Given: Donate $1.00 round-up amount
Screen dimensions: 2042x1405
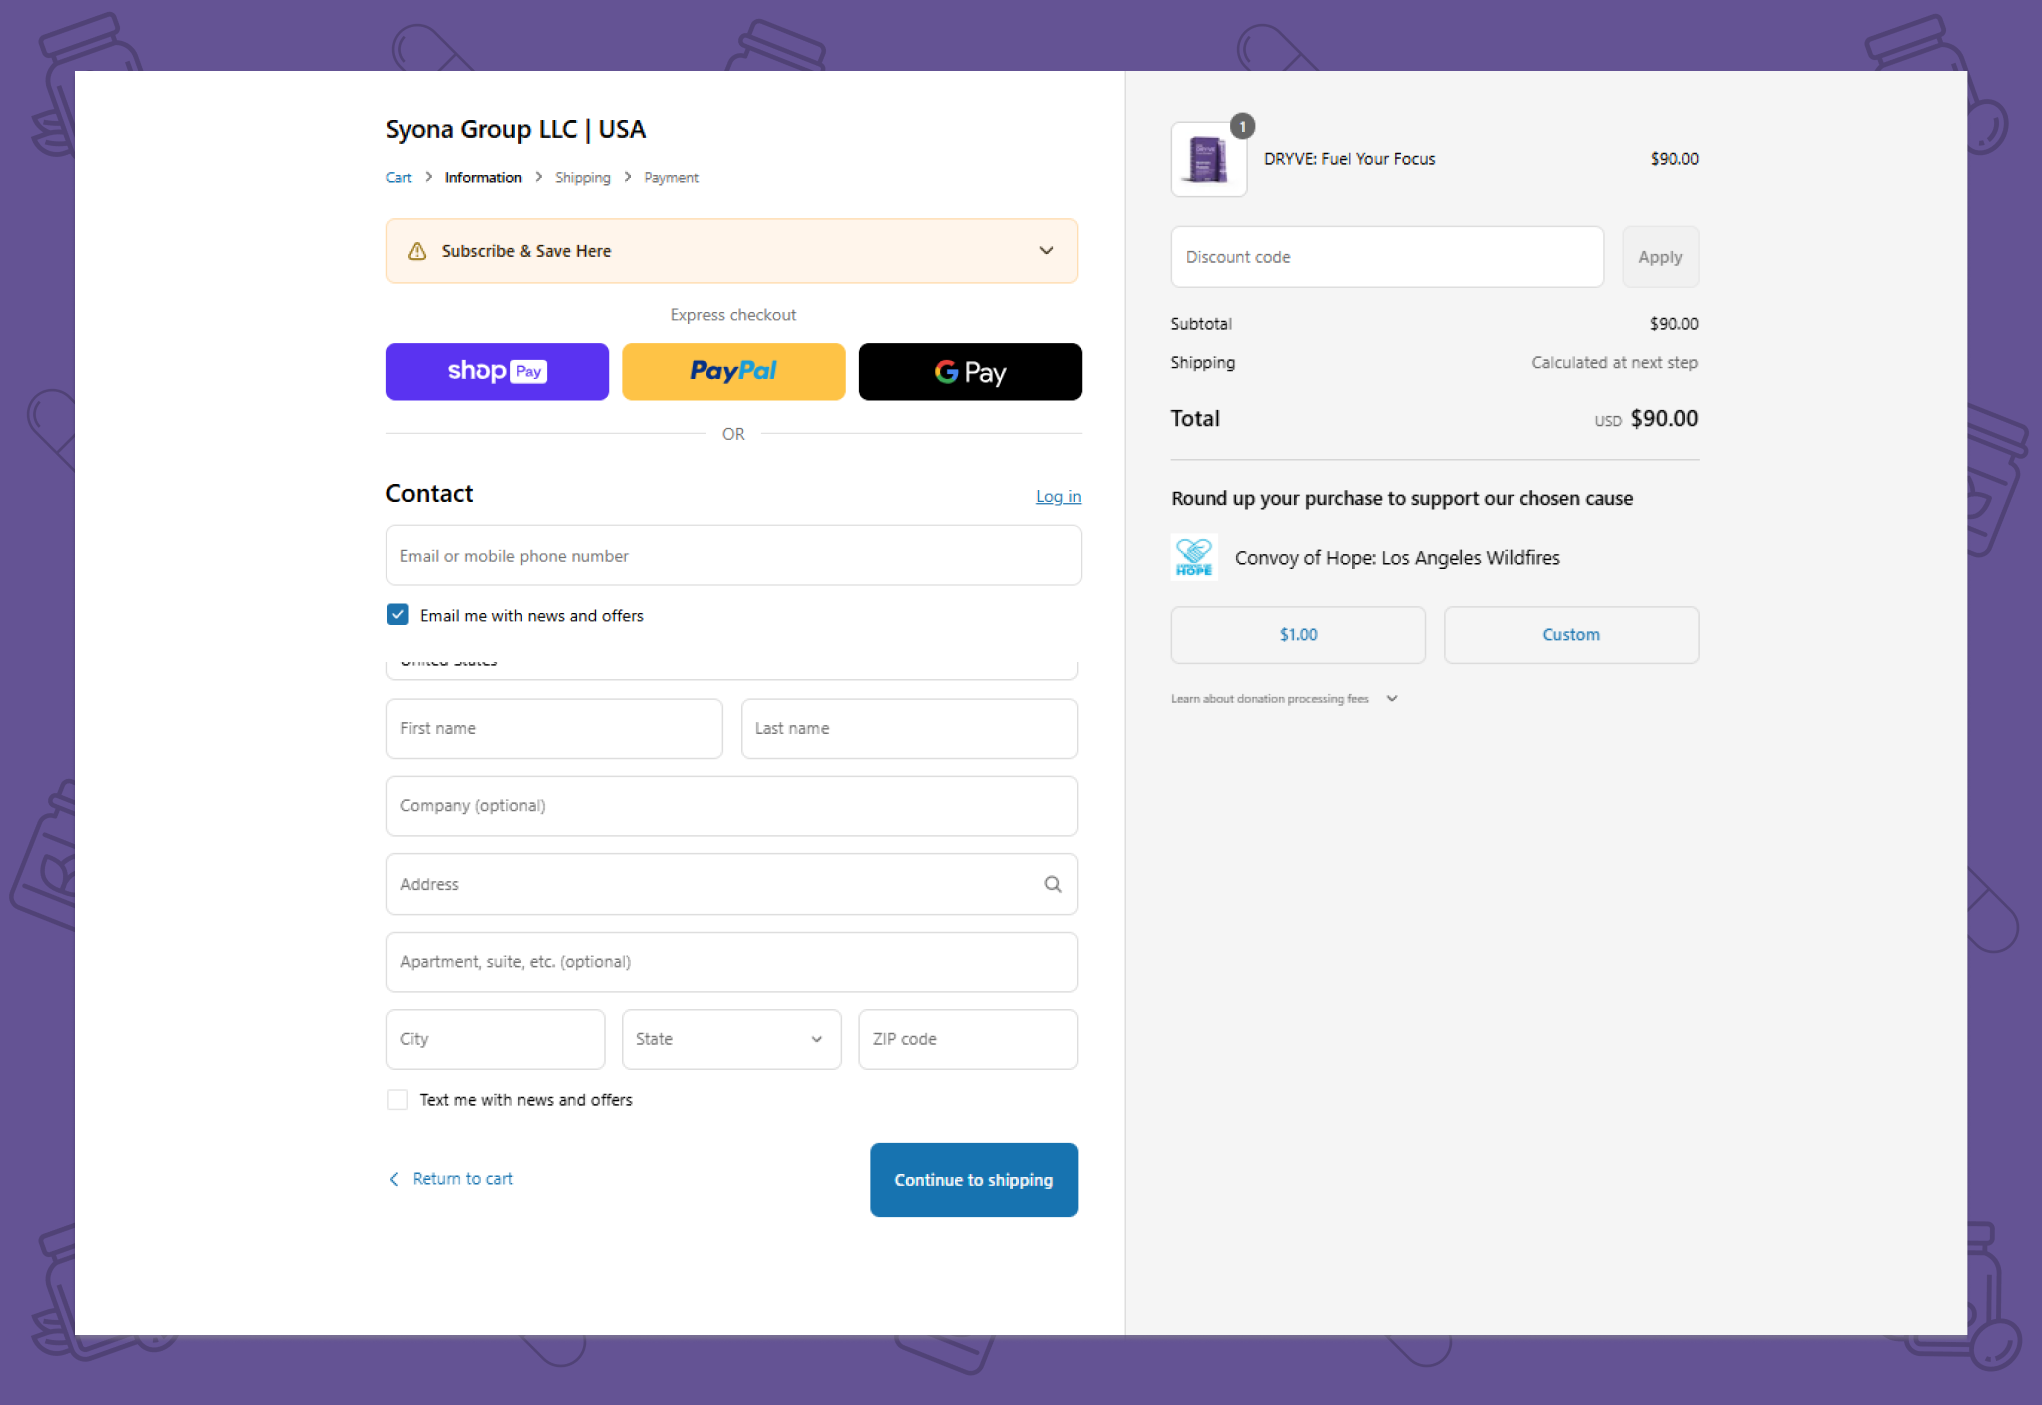Looking at the screenshot, I should click(x=1298, y=635).
